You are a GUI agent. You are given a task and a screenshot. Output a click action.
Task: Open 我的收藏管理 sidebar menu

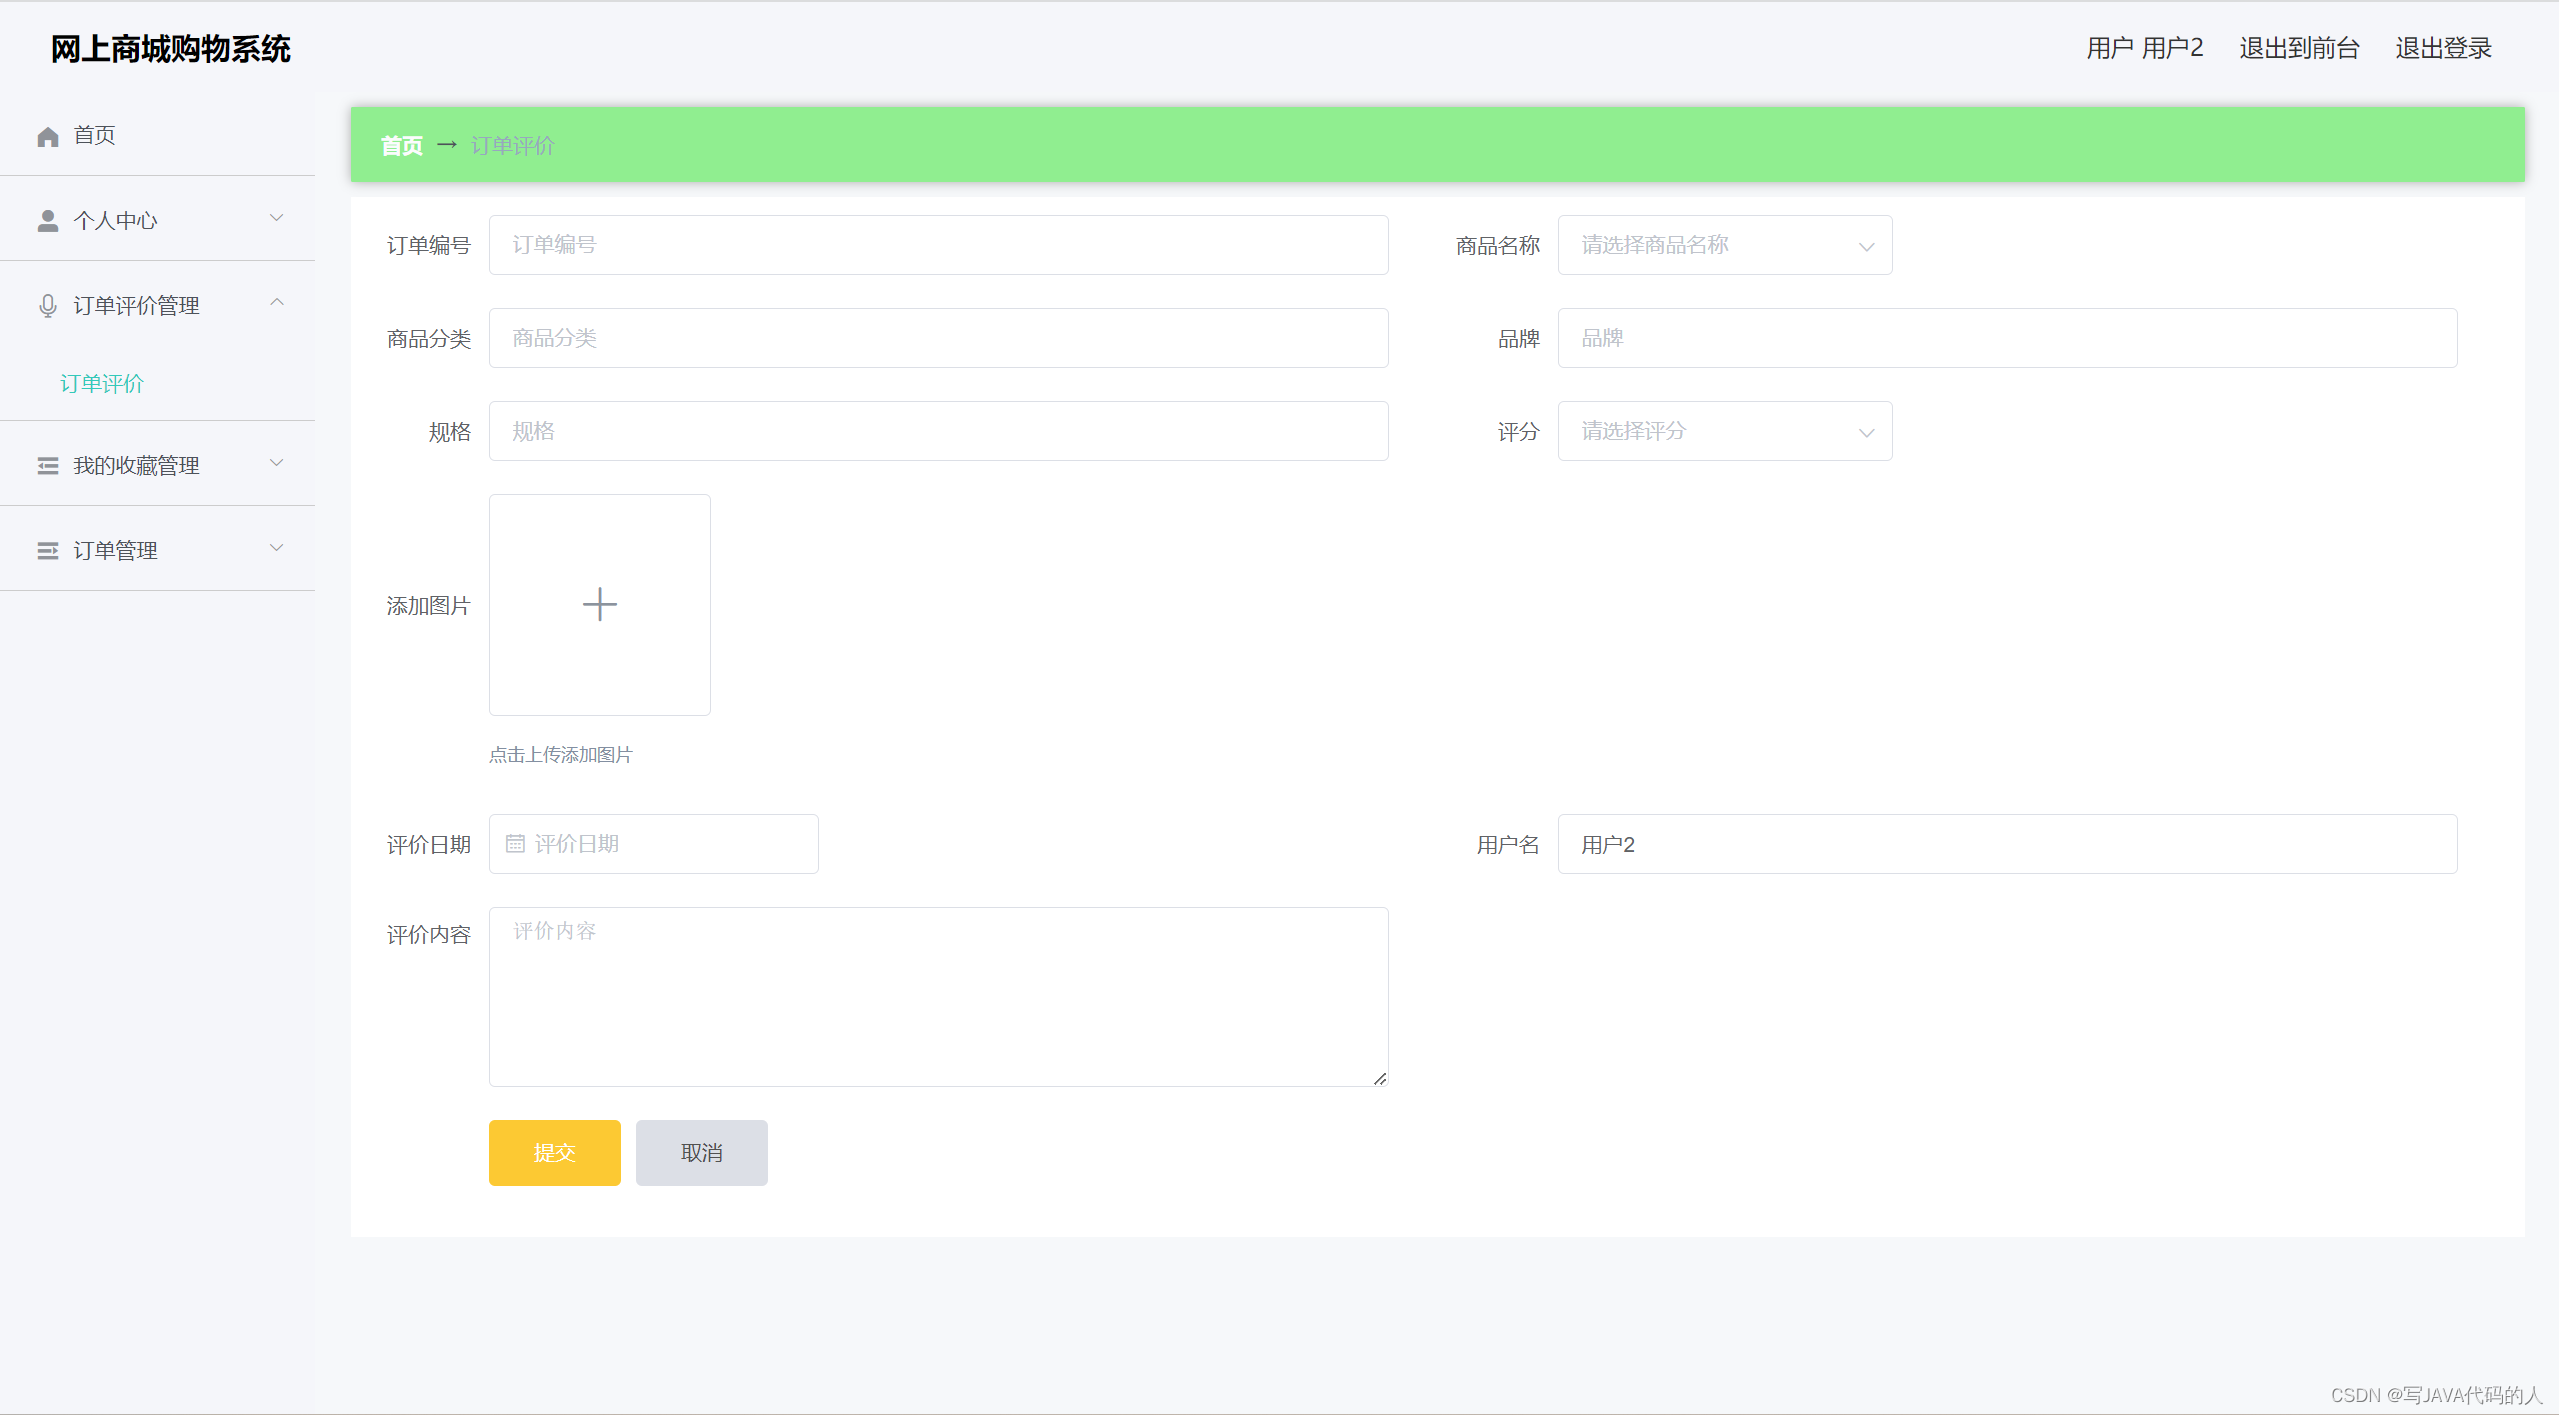(136, 466)
